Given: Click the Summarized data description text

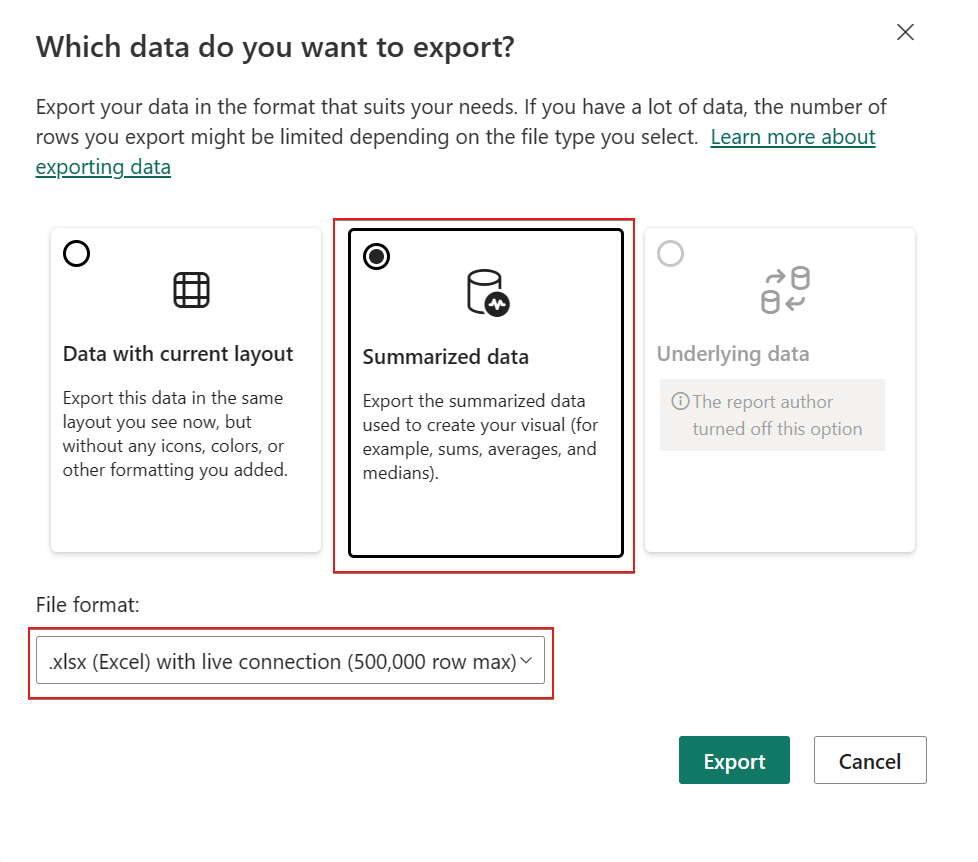Looking at the screenshot, I should tap(479, 437).
